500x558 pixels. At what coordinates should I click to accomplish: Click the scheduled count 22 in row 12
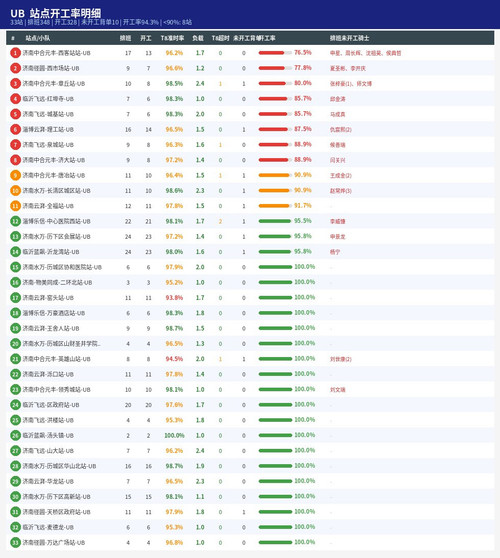tap(128, 221)
